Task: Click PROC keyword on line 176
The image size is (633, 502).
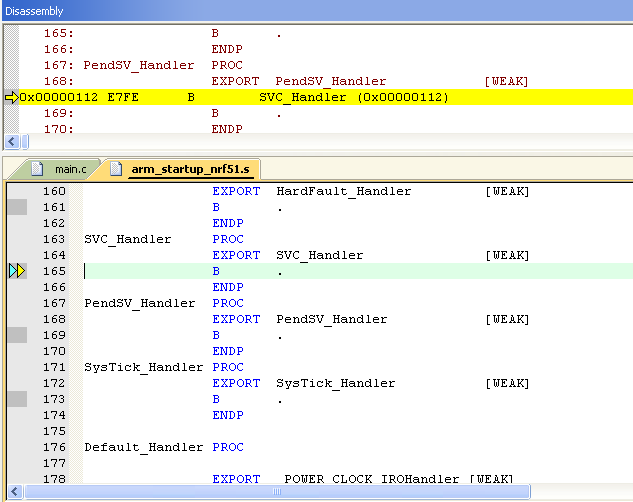Action: click(x=228, y=447)
